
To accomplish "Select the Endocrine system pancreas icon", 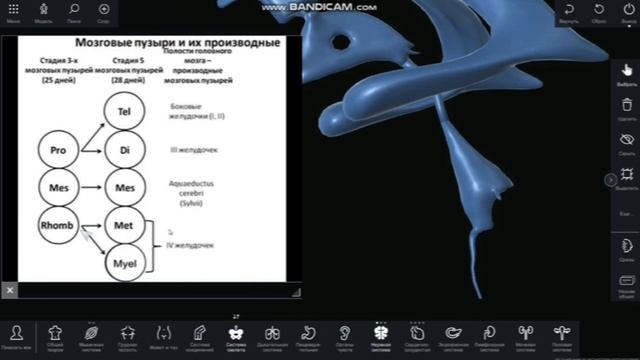I will coord(453,333).
